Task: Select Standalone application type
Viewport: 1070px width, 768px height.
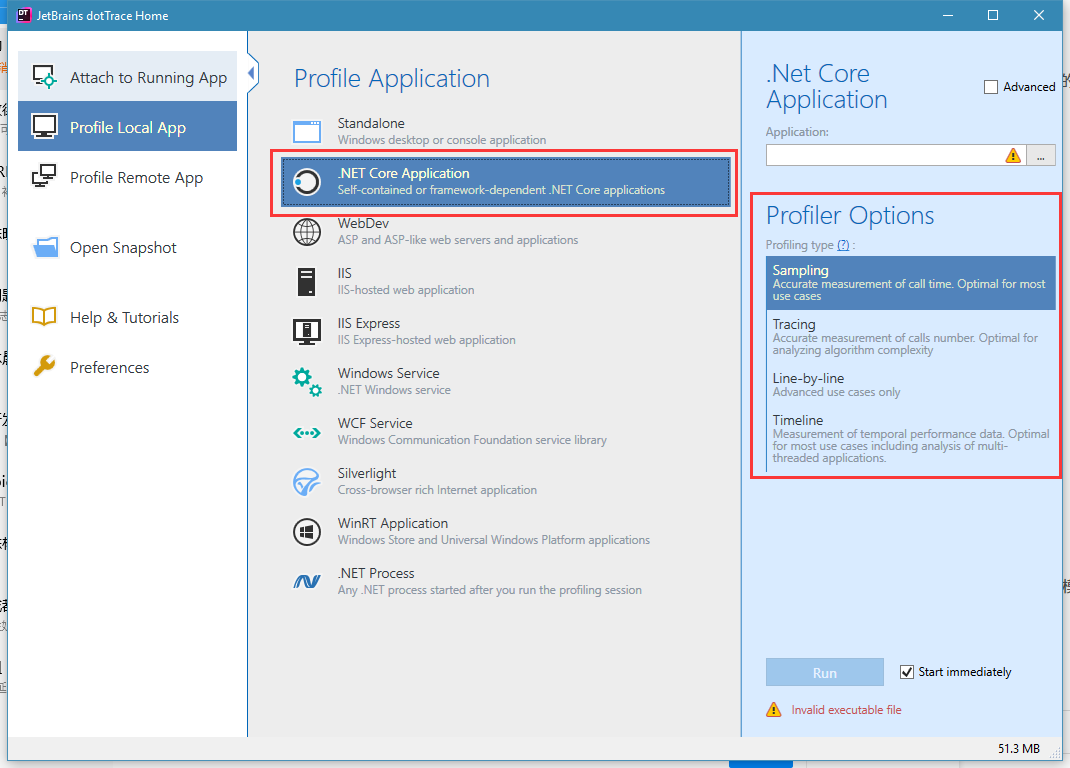Action: point(506,131)
